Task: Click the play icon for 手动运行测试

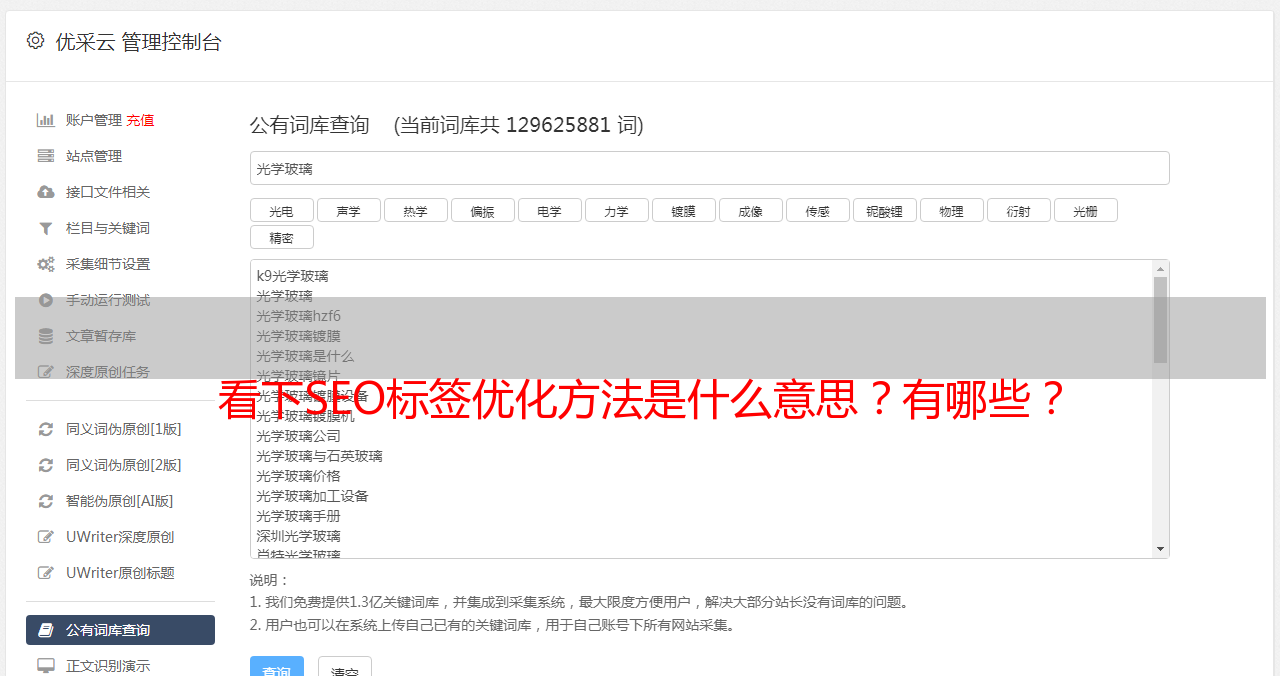Action: tap(45, 300)
